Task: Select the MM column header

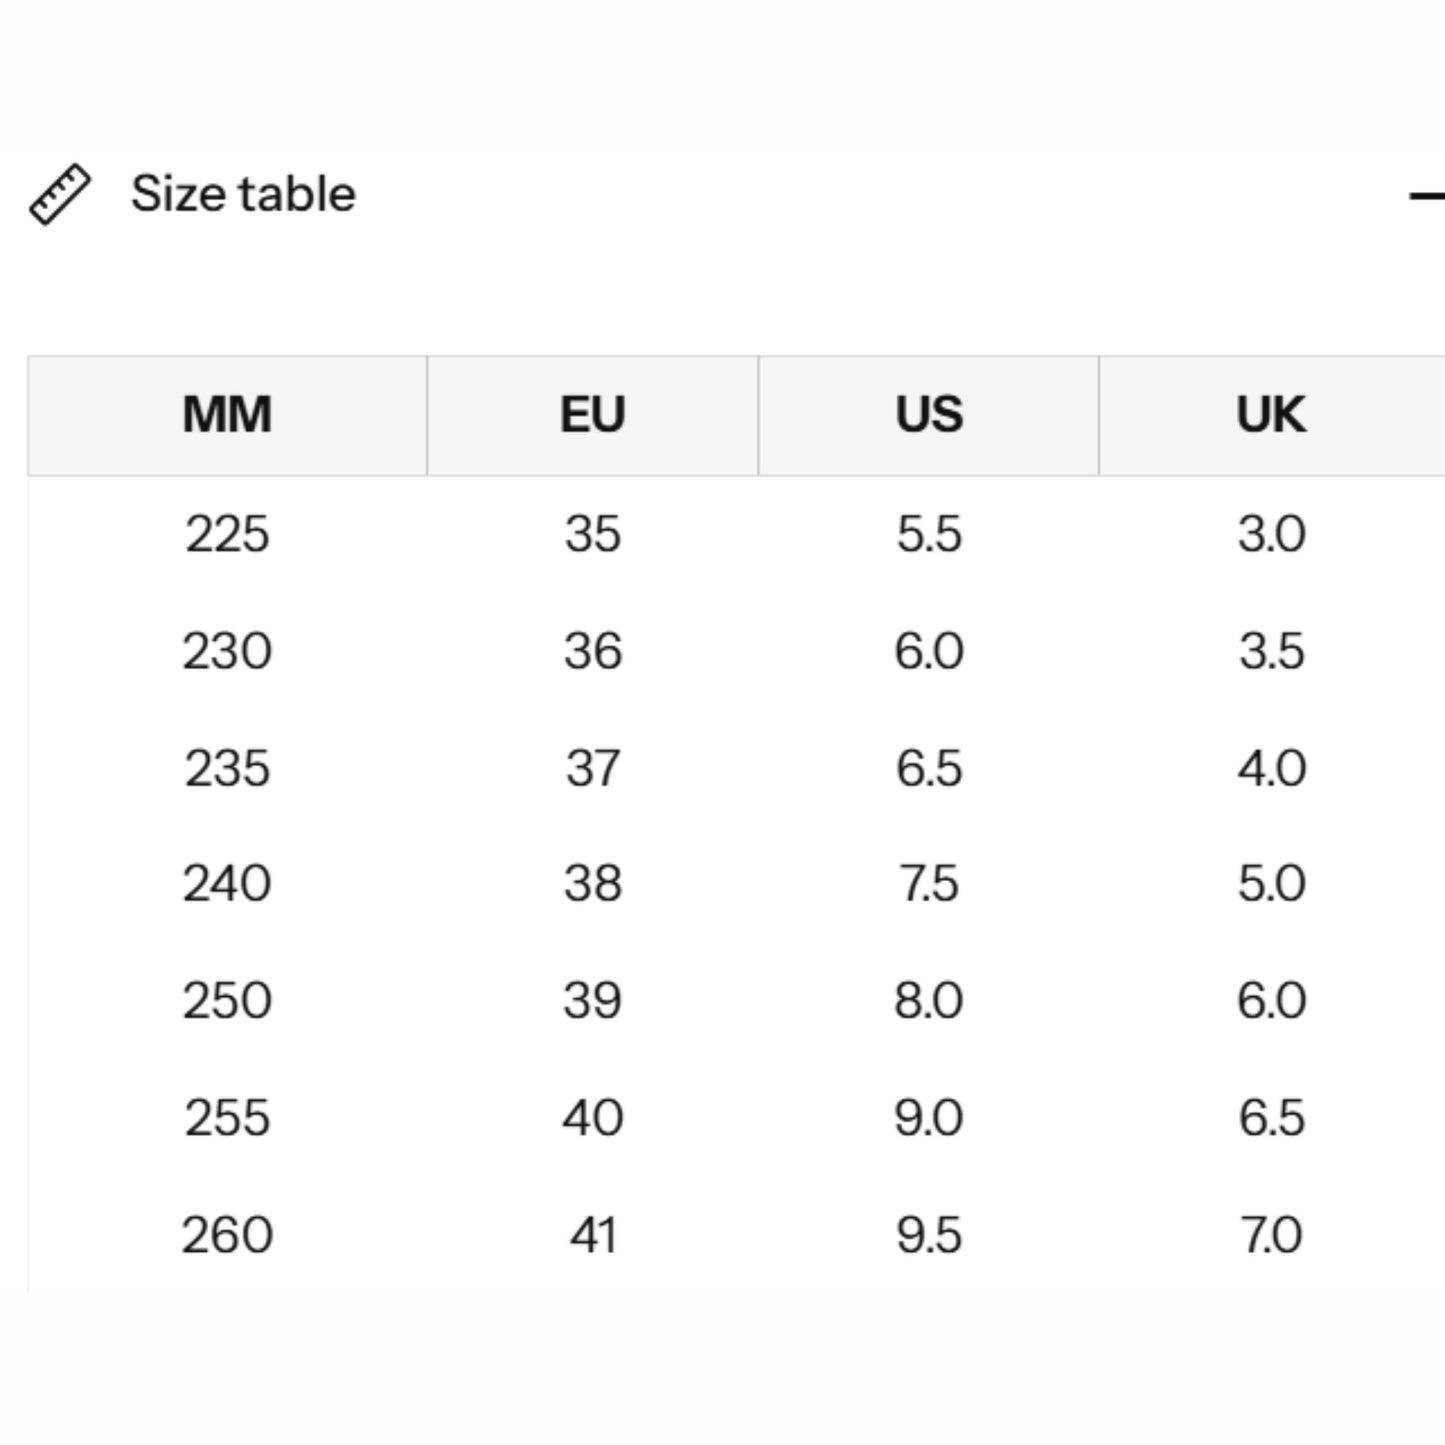Action: pyautogui.click(x=227, y=415)
